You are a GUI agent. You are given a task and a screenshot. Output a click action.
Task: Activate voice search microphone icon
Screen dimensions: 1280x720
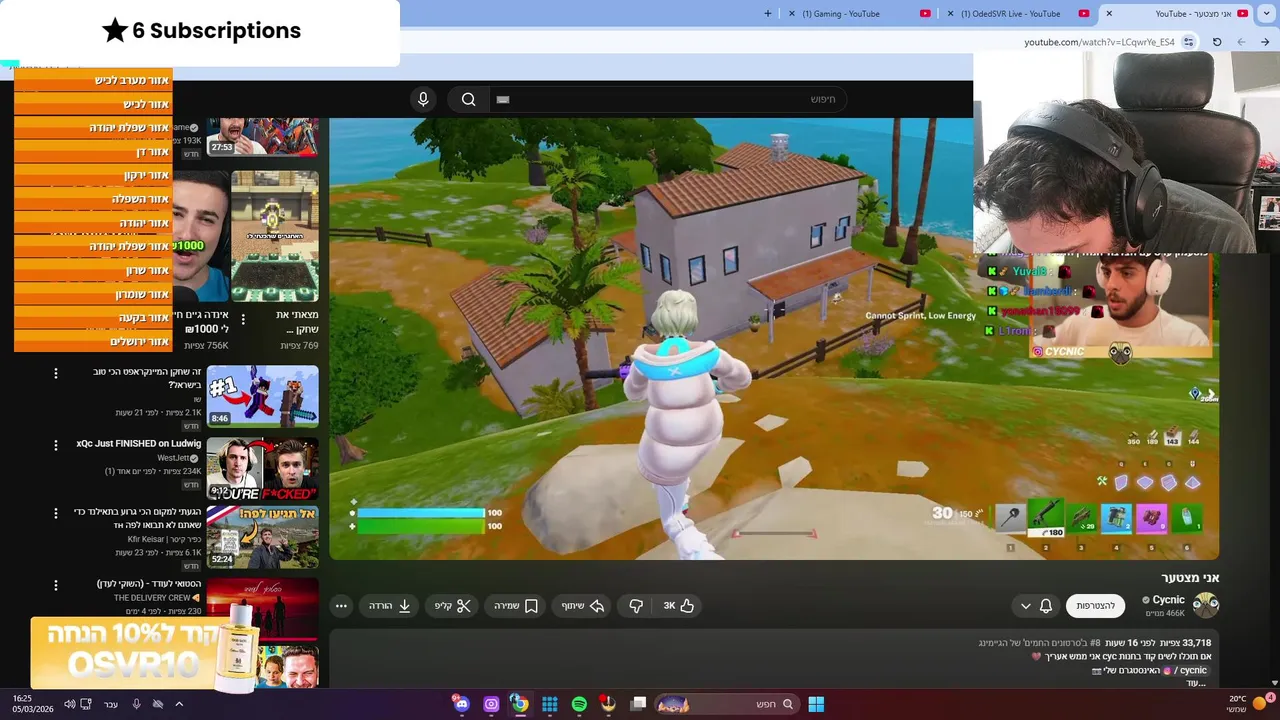(x=423, y=99)
